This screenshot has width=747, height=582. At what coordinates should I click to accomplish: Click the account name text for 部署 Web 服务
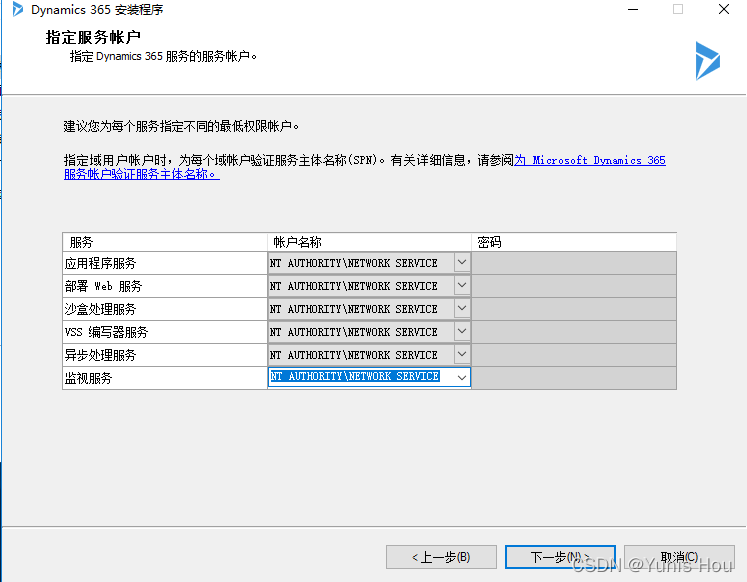tap(353, 286)
